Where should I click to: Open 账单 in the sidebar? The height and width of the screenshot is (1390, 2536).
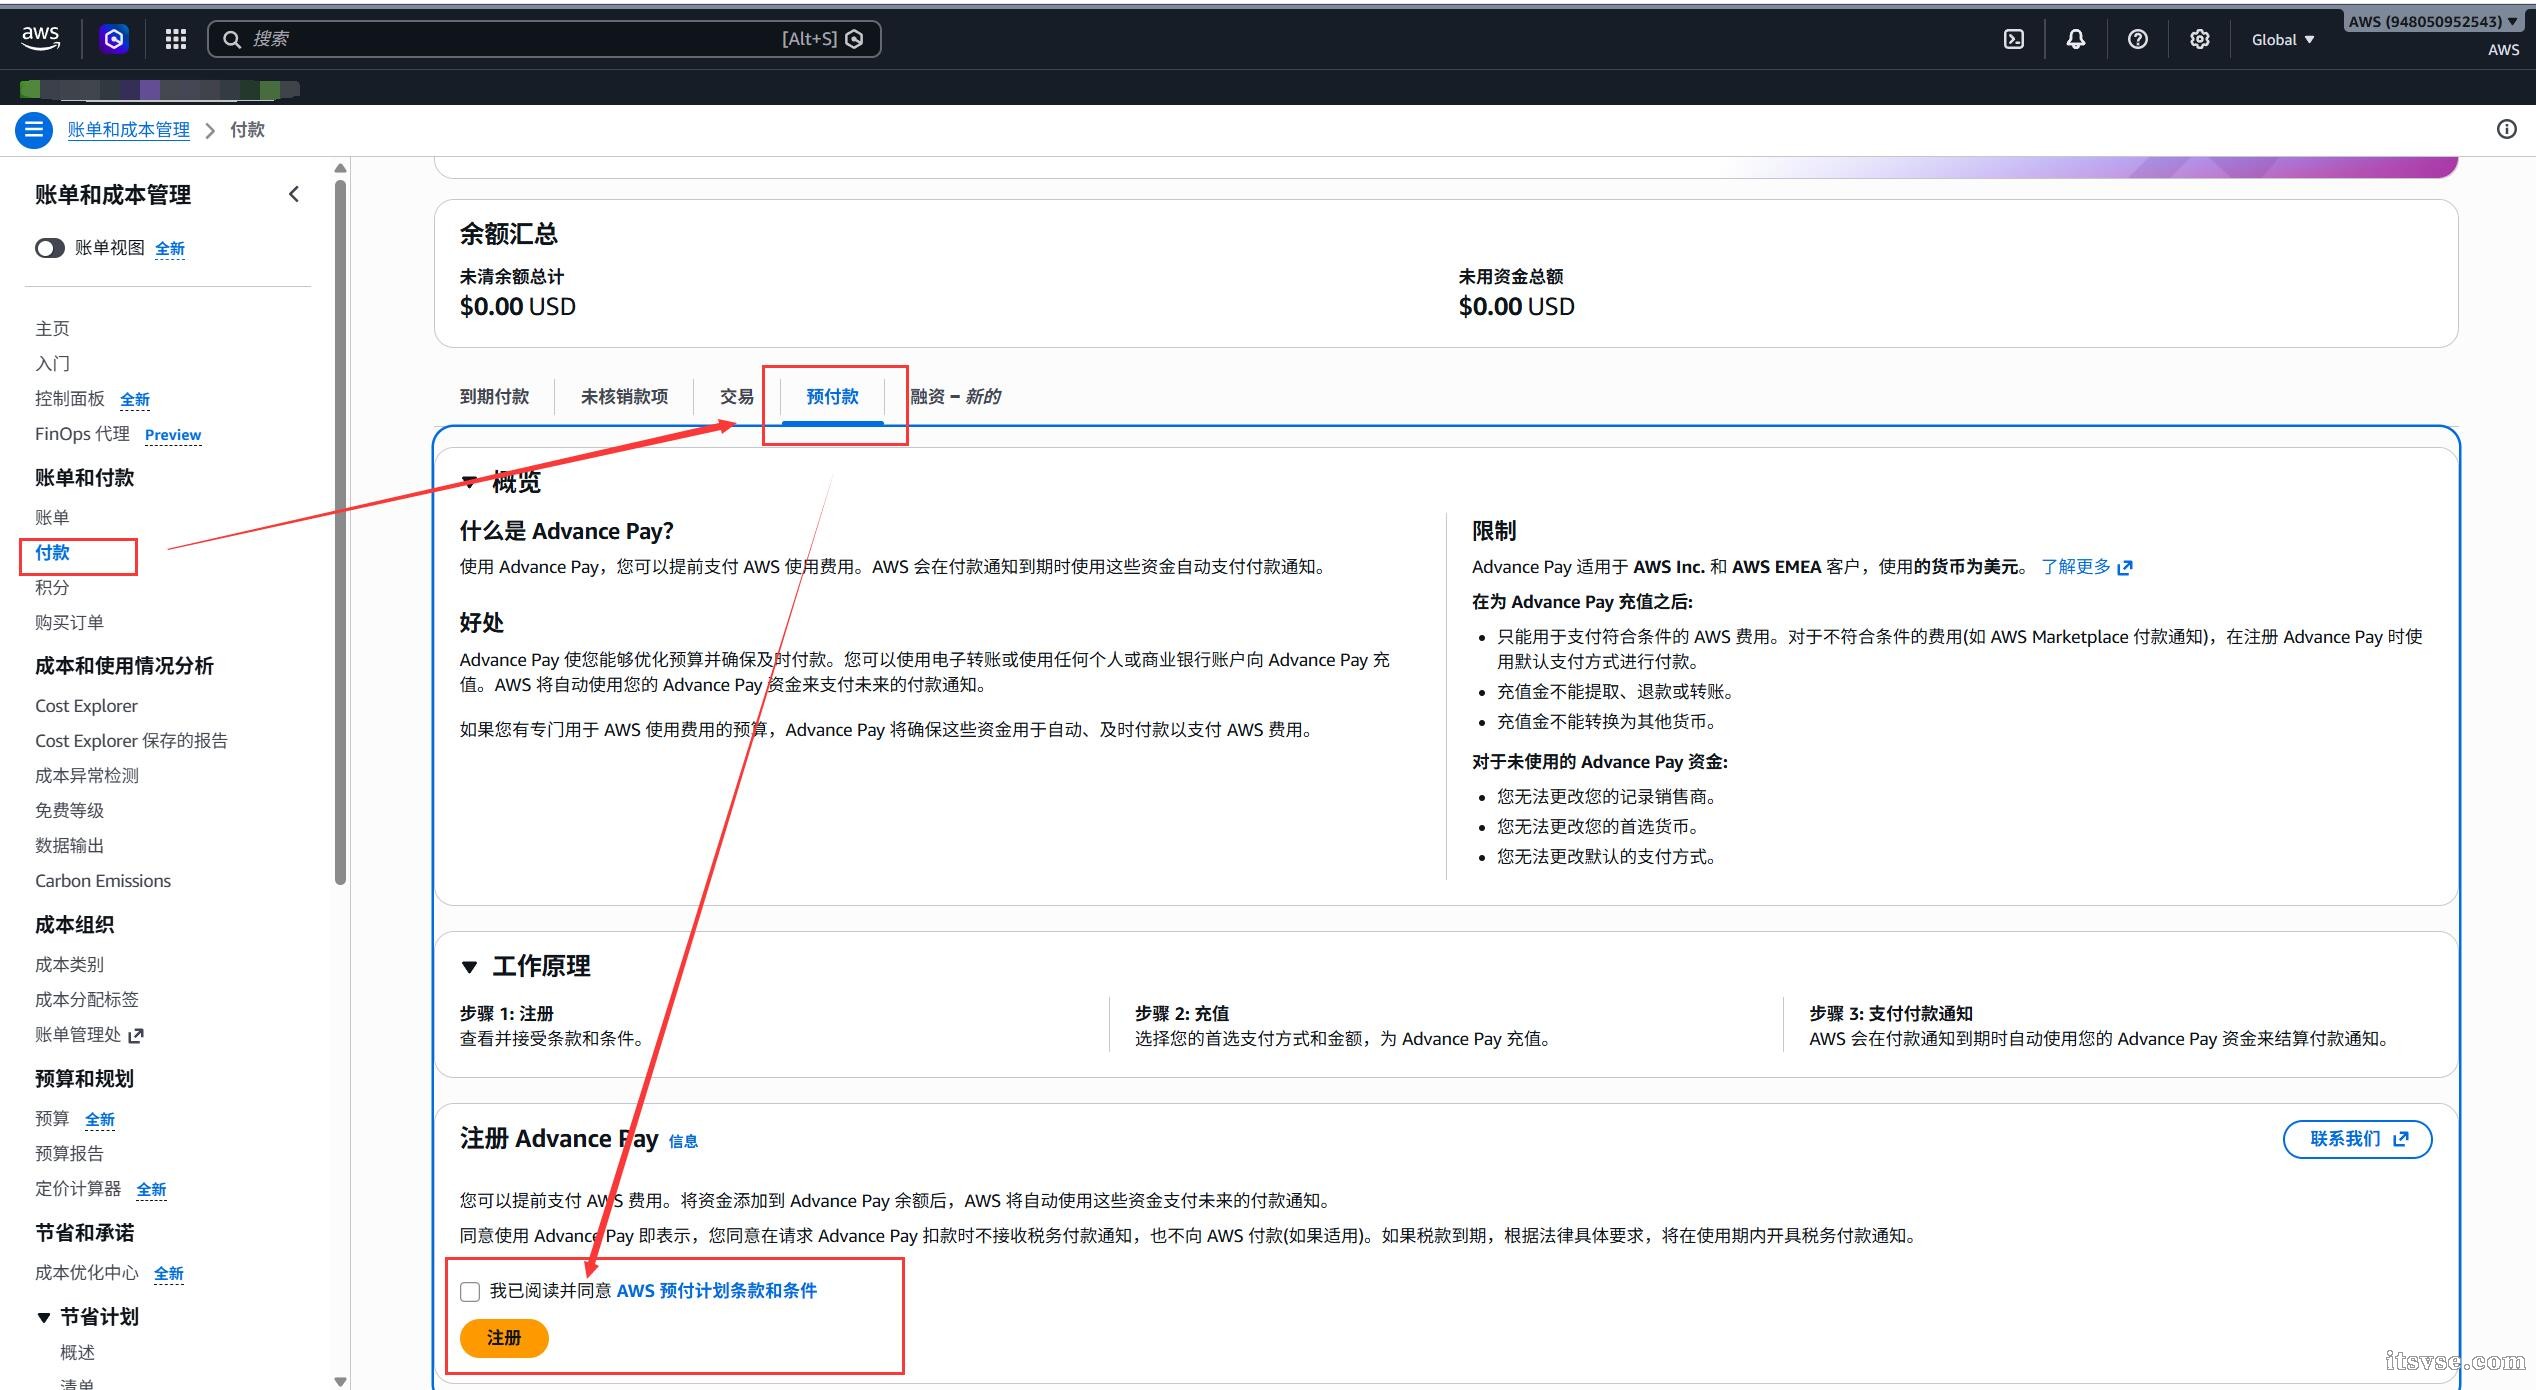pyautogui.click(x=53, y=517)
